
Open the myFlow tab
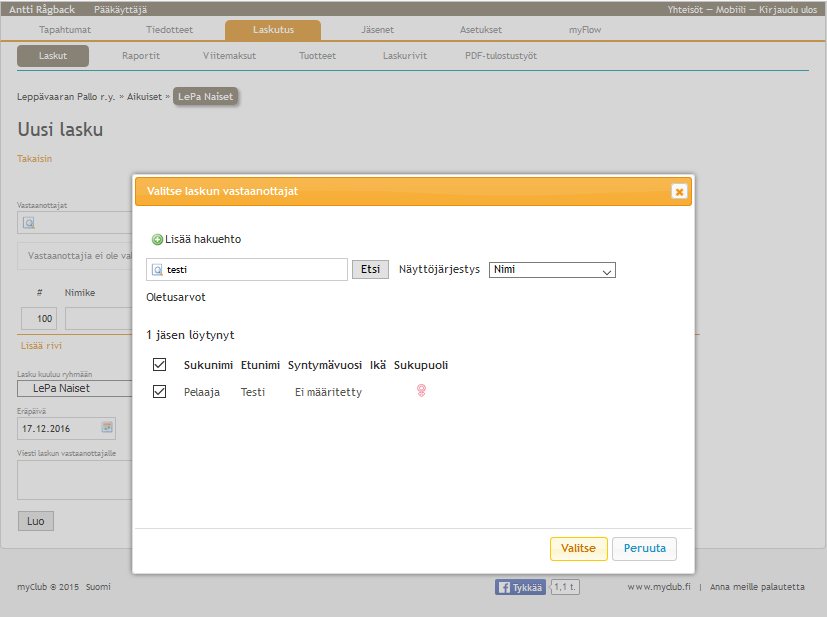click(584, 30)
